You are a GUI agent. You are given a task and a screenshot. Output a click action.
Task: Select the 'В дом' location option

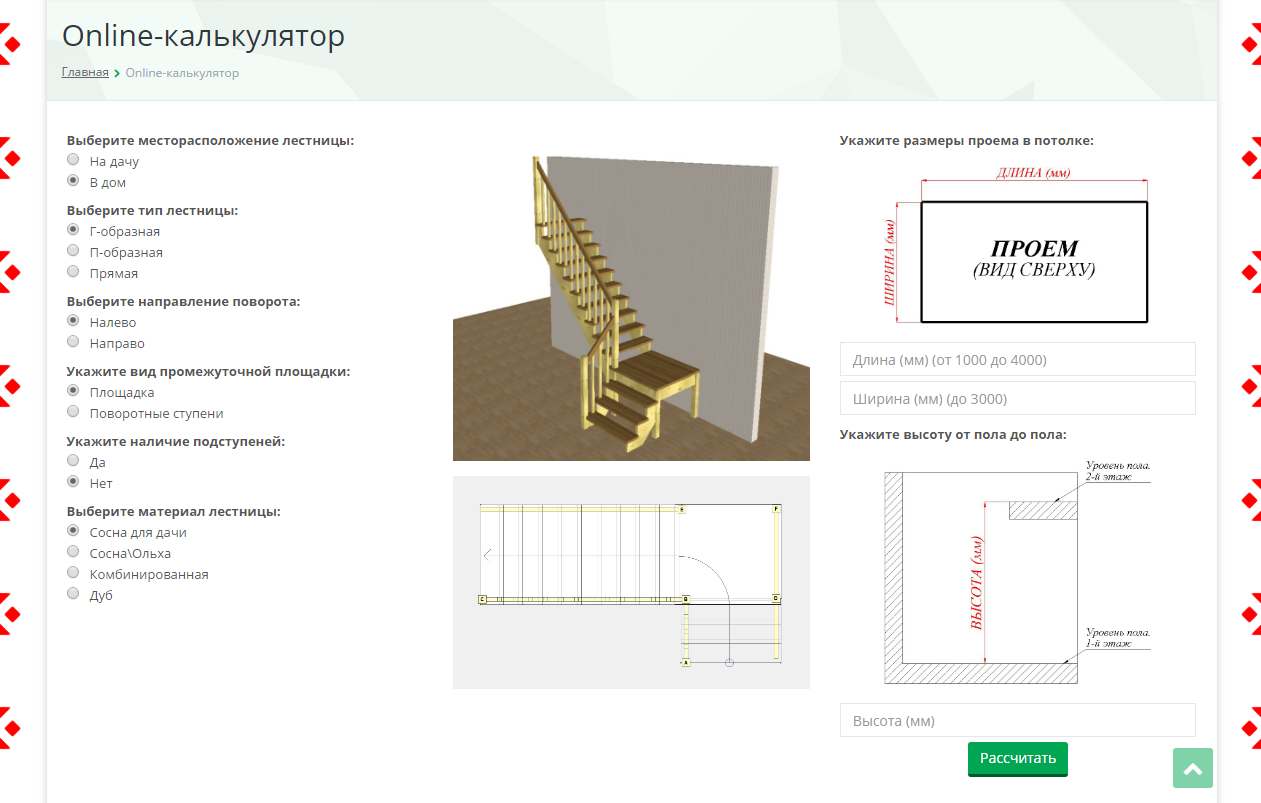point(73,181)
